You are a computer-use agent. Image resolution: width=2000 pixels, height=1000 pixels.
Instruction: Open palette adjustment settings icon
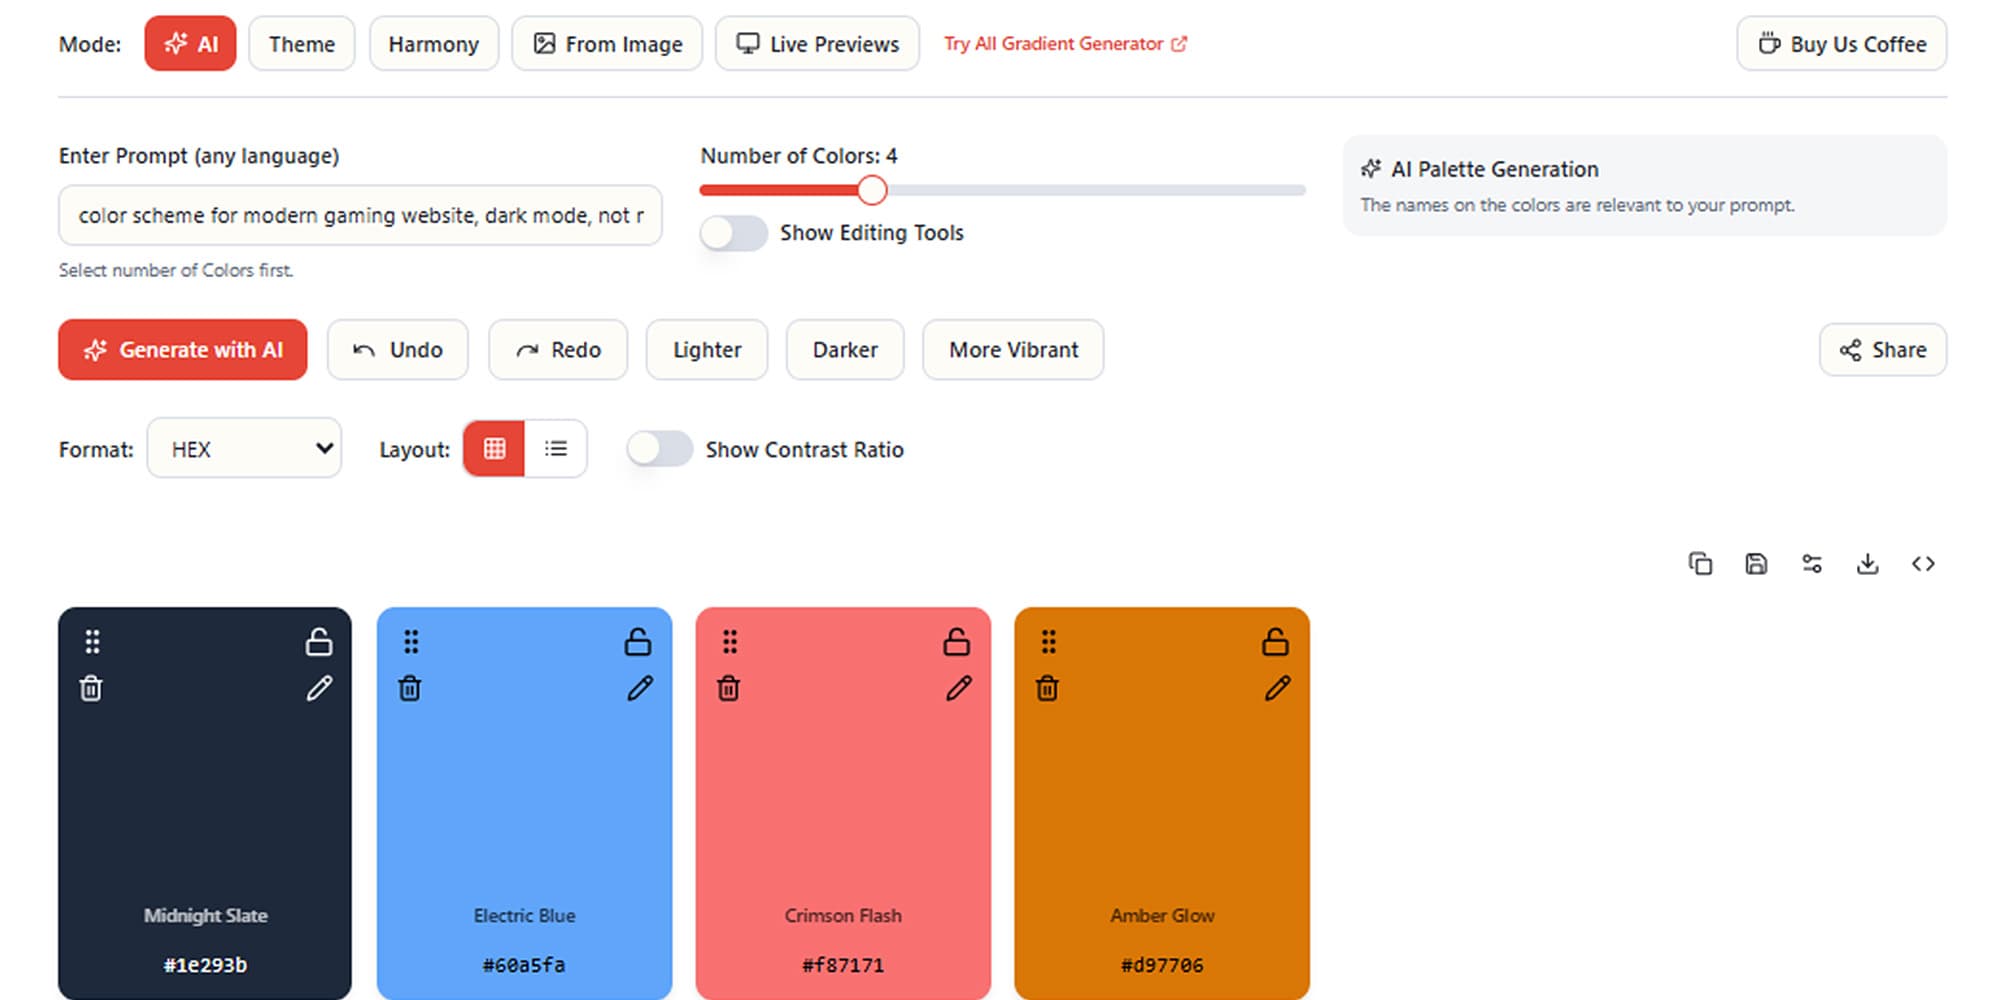point(1812,564)
